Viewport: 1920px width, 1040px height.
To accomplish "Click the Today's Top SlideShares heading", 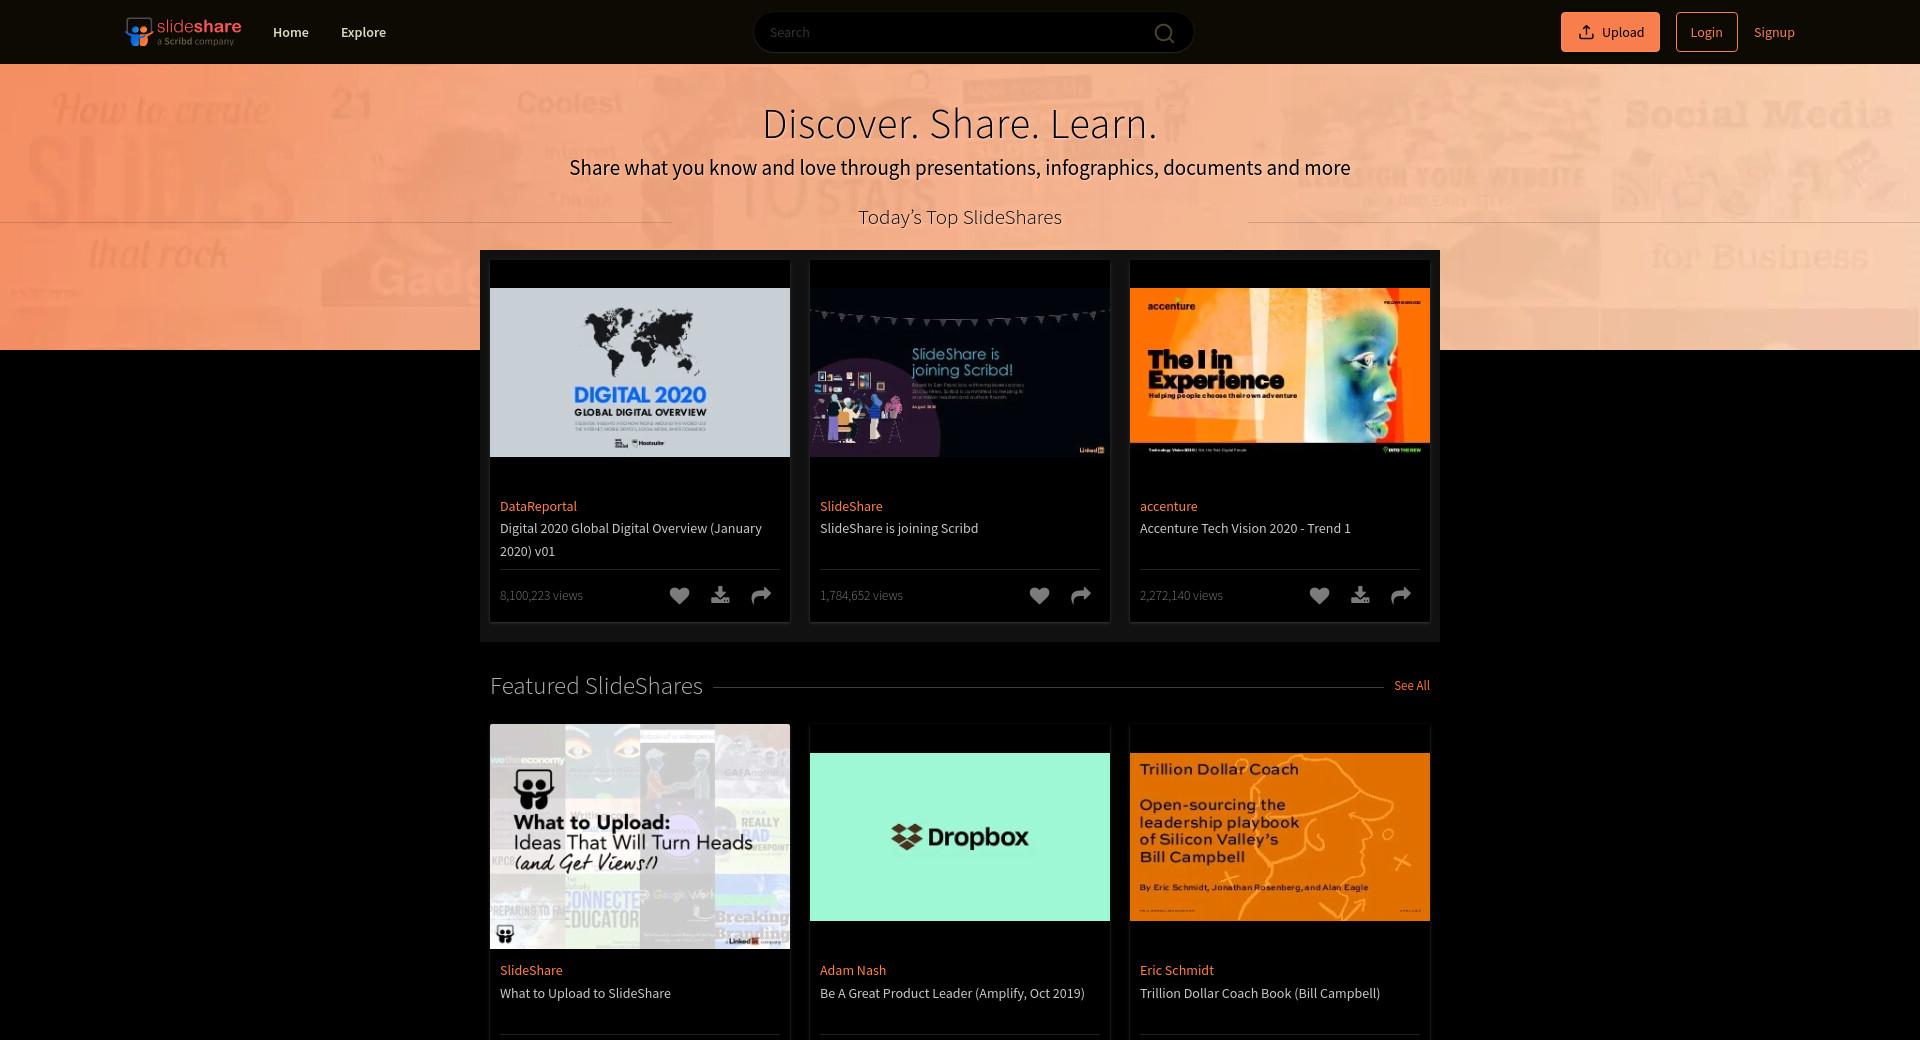I will click(960, 217).
